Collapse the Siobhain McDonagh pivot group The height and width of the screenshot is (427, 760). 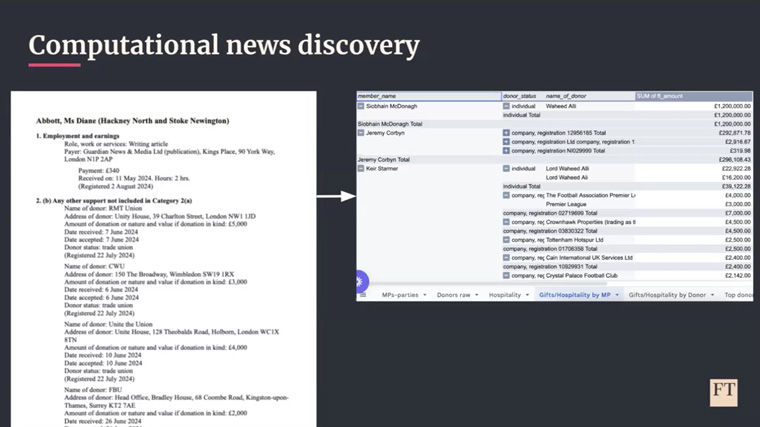361,106
